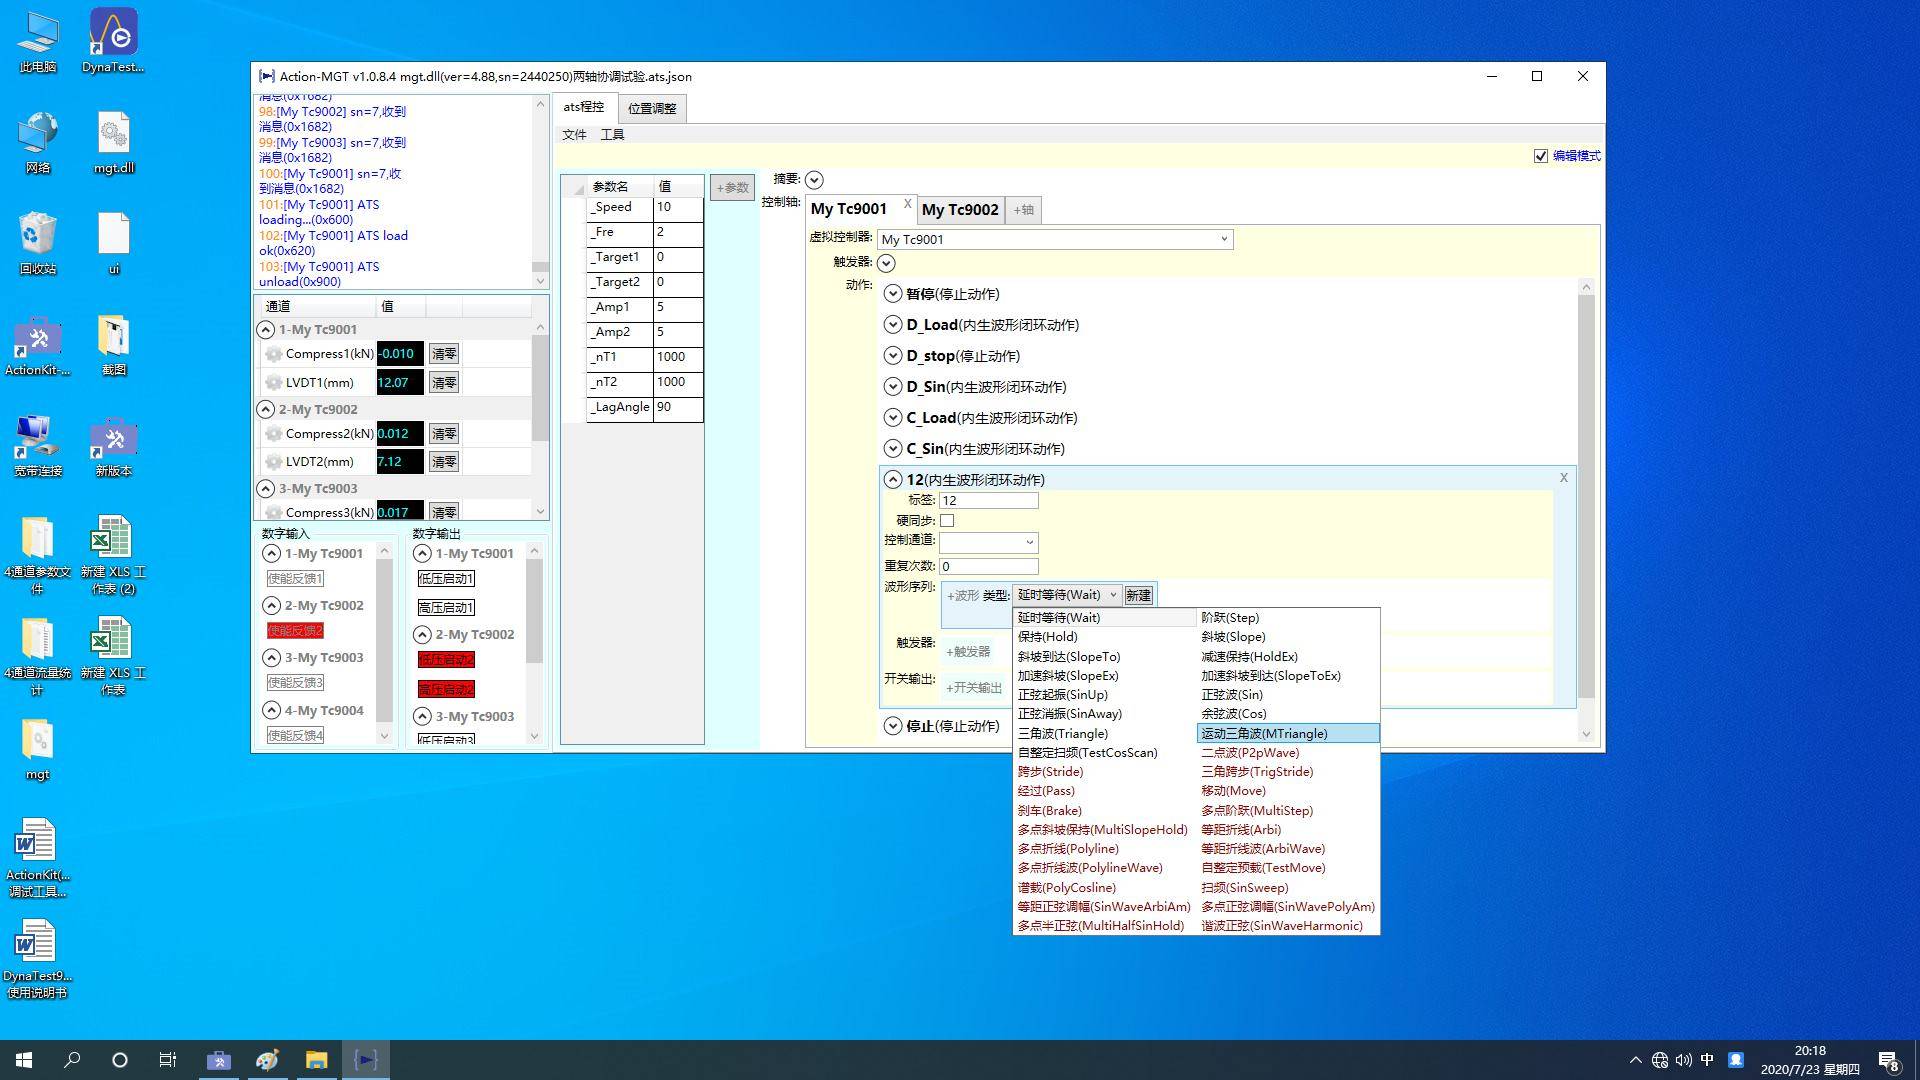Close action 12 panel with X
The width and height of the screenshot is (1920, 1080).
click(x=1563, y=478)
